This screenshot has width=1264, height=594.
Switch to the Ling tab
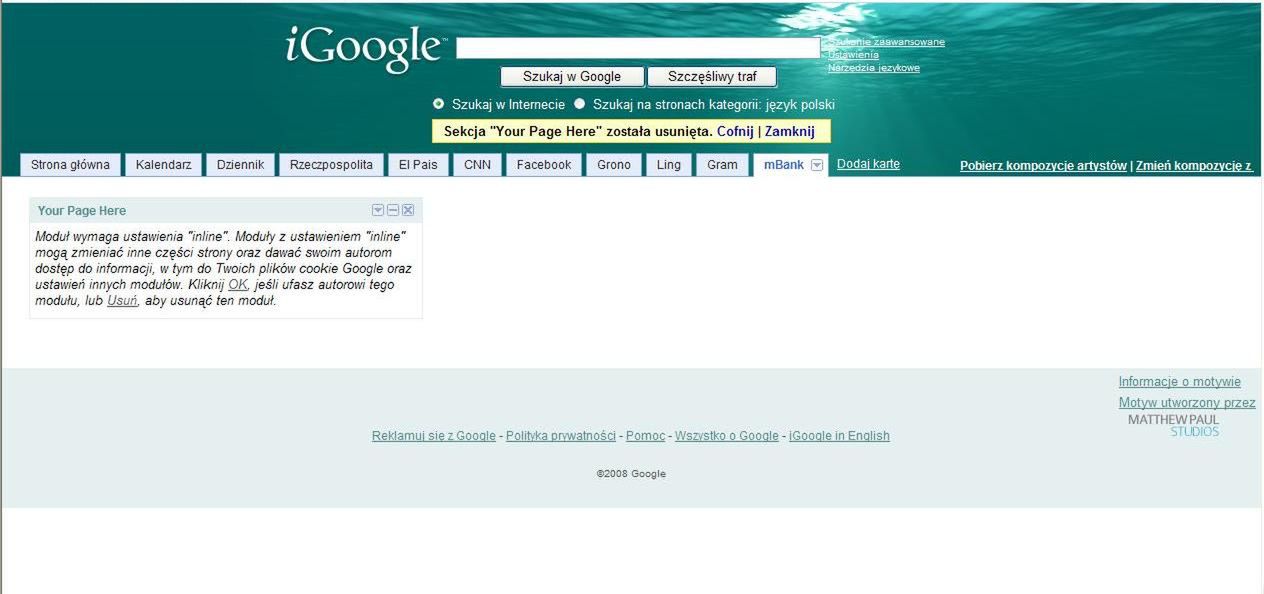coord(669,165)
